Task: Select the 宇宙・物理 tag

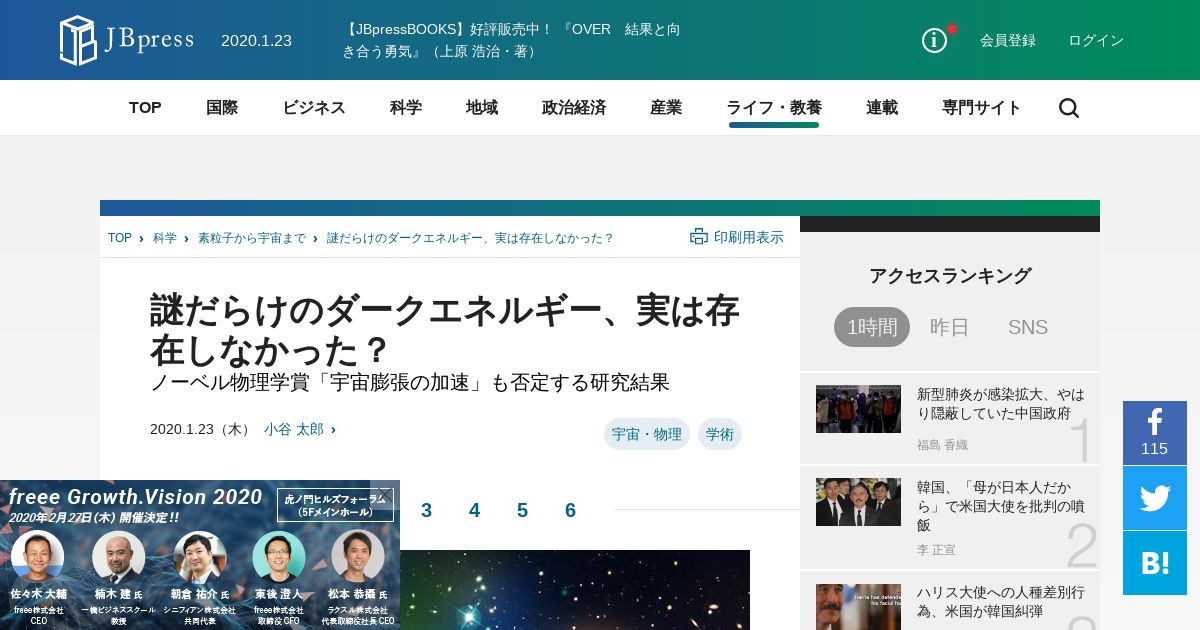Action: point(647,434)
